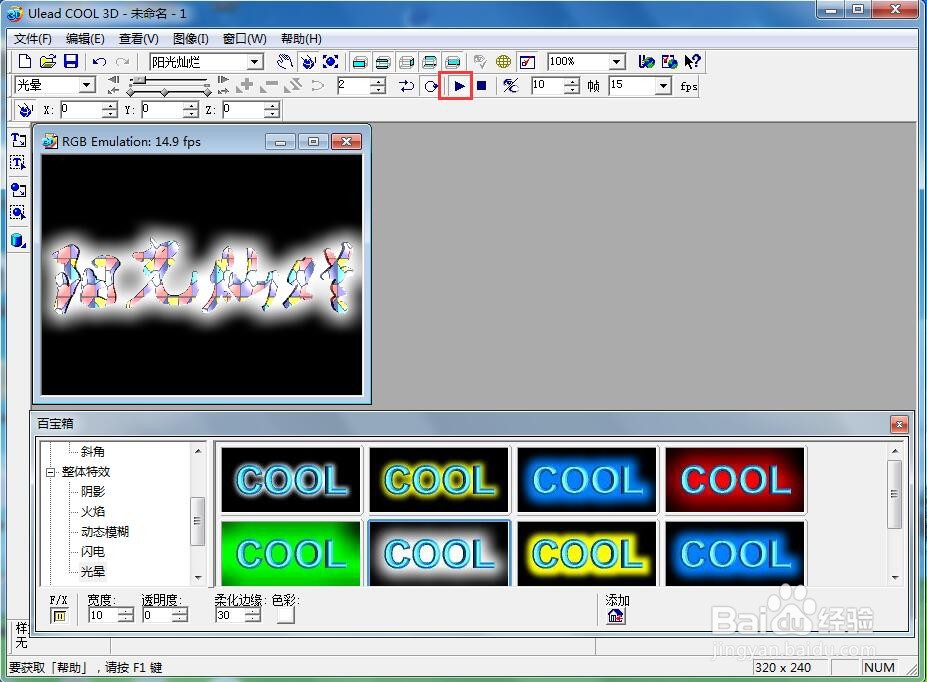Redo the undone action
This screenshot has height=682, width=927.
pyautogui.click(x=122, y=61)
